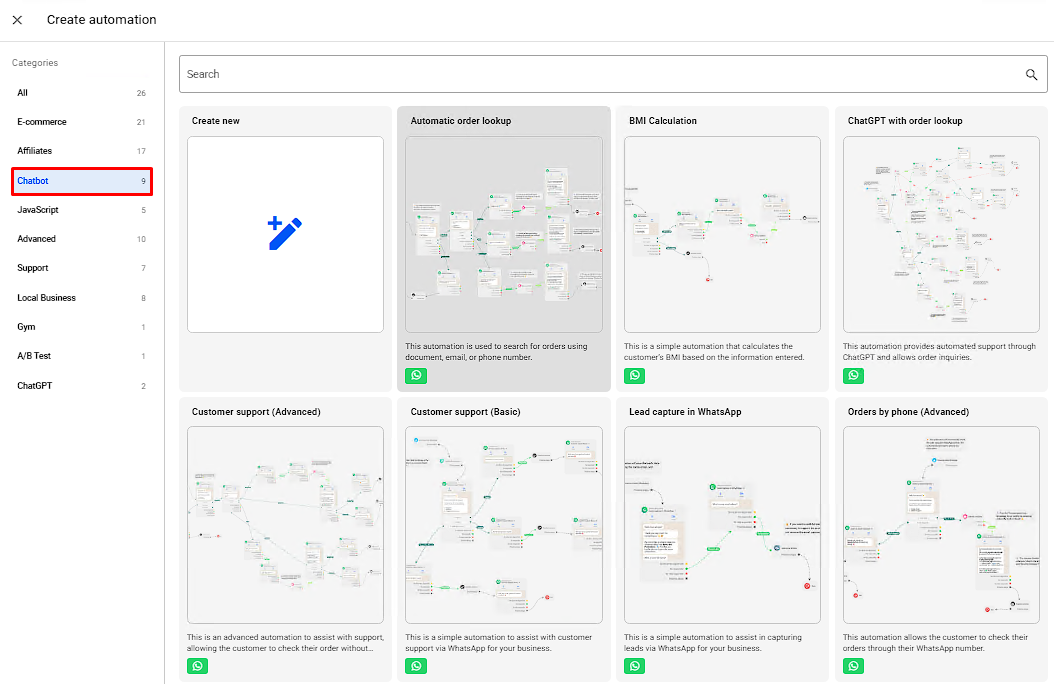Click WhatsApp icon under ChatGPT with order lookup
Screen dimensions: 1054x684
coord(853,376)
